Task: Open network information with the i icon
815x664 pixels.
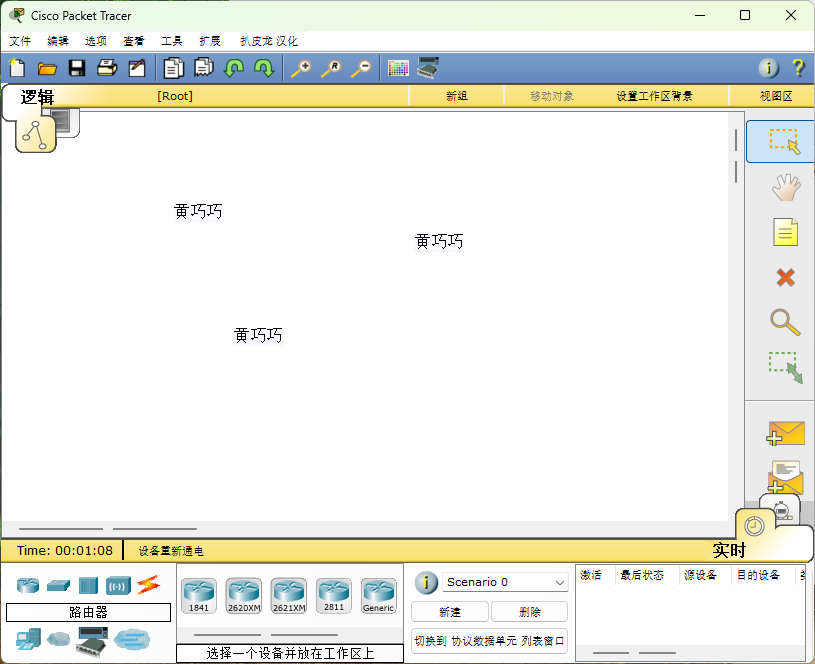Action: click(768, 68)
